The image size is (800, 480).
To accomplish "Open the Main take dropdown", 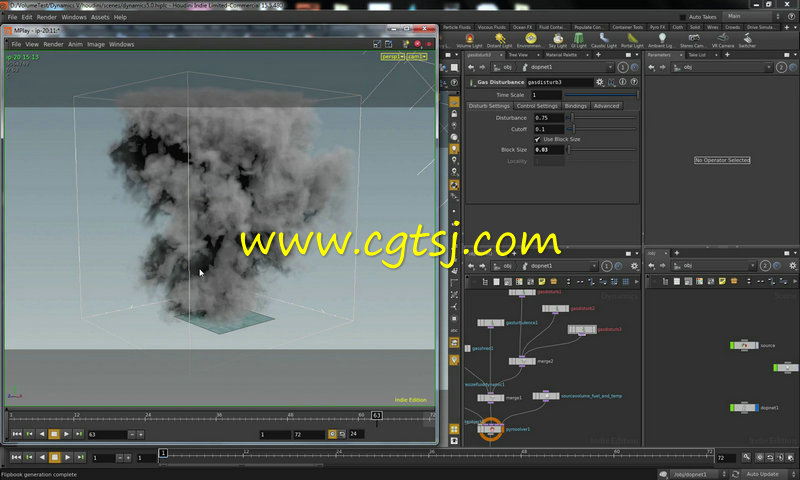I will pos(753,16).
